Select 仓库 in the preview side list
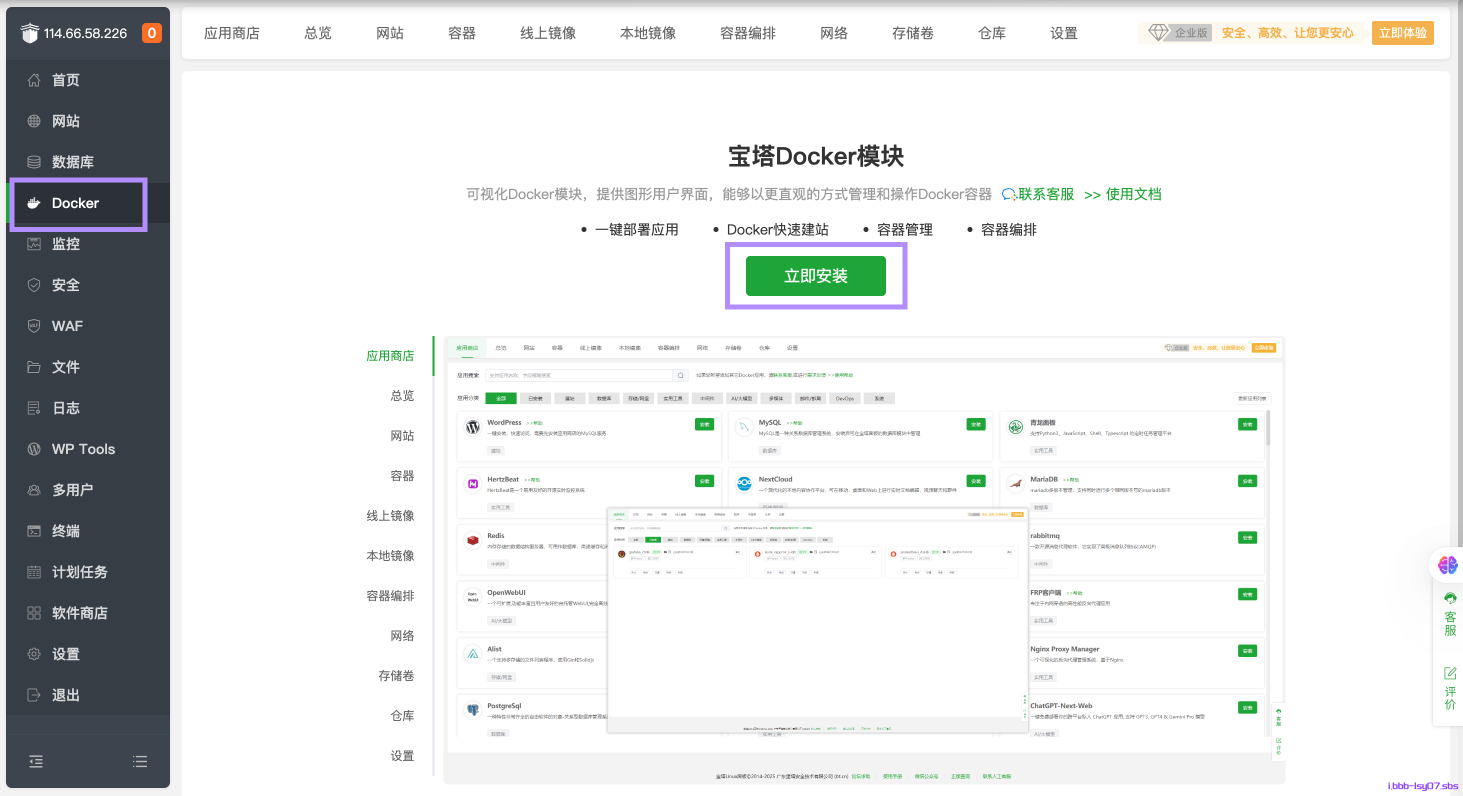The width and height of the screenshot is (1463, 796). tap(402, 715)
